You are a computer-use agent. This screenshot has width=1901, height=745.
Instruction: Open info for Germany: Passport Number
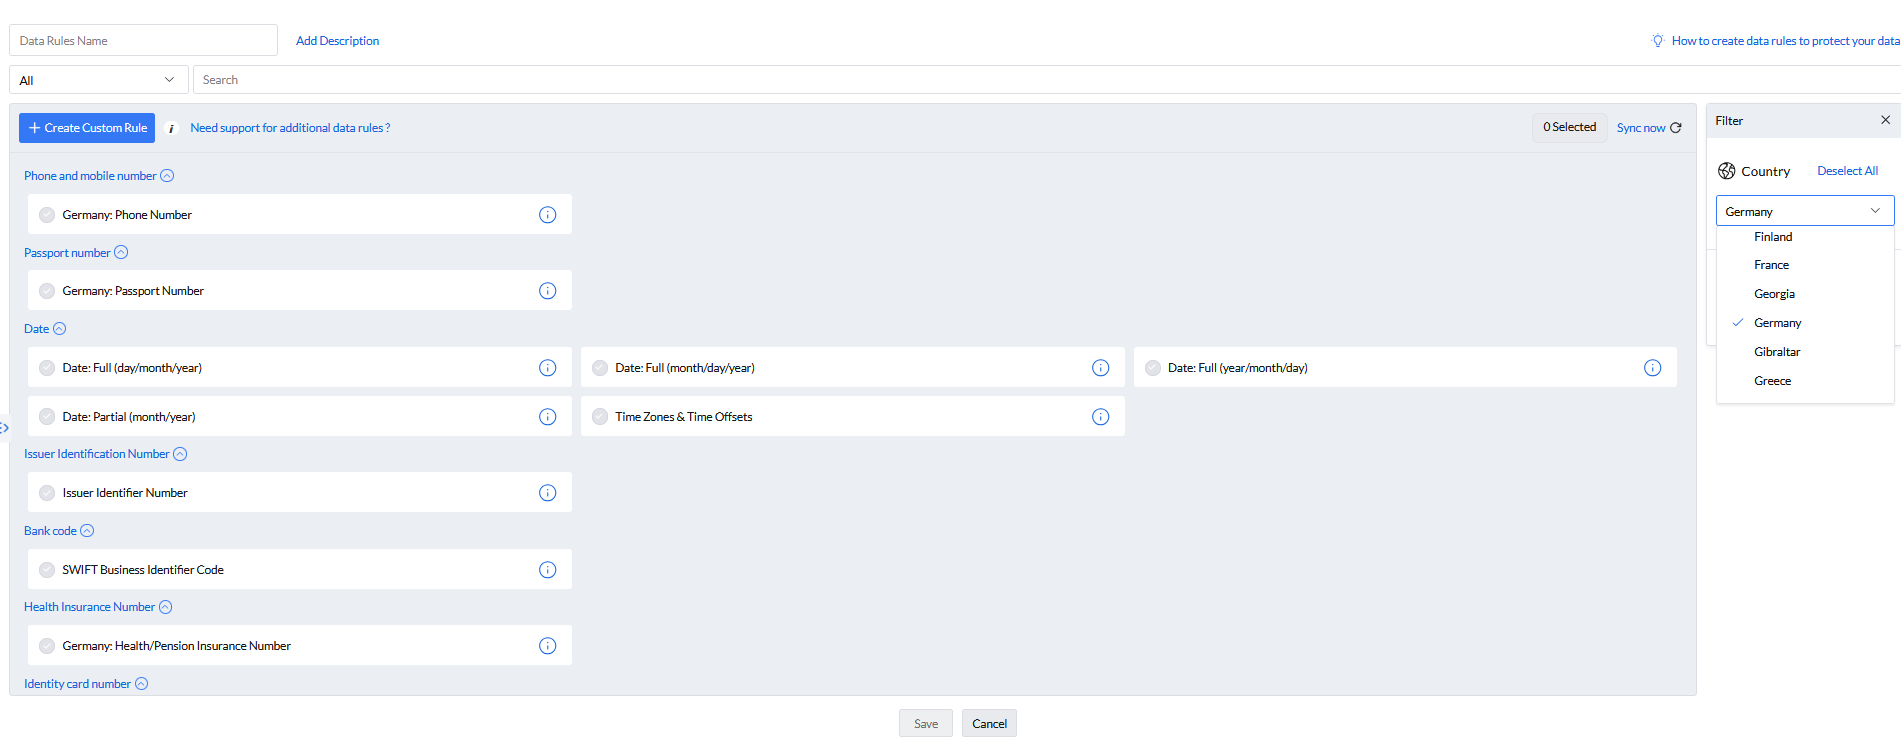pos(547,291)
